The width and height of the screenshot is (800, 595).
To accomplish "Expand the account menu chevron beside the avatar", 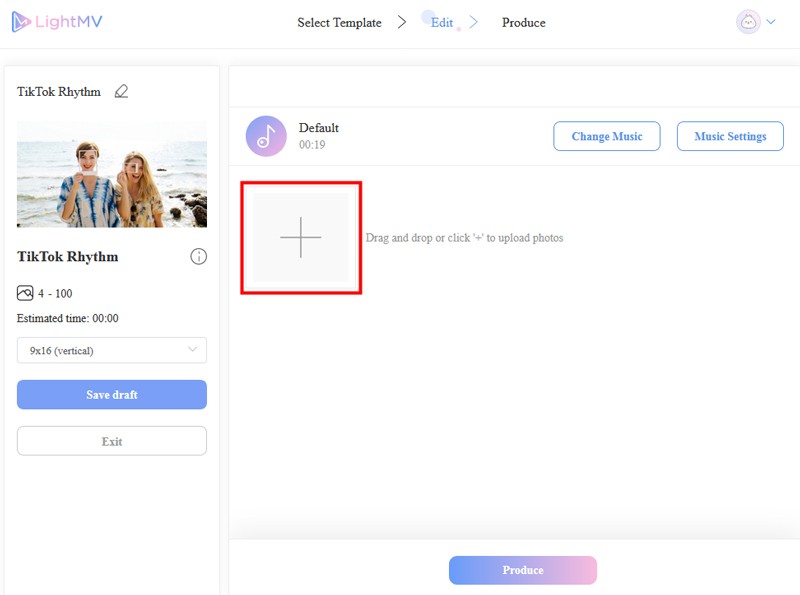I will [x=772, y=21].
